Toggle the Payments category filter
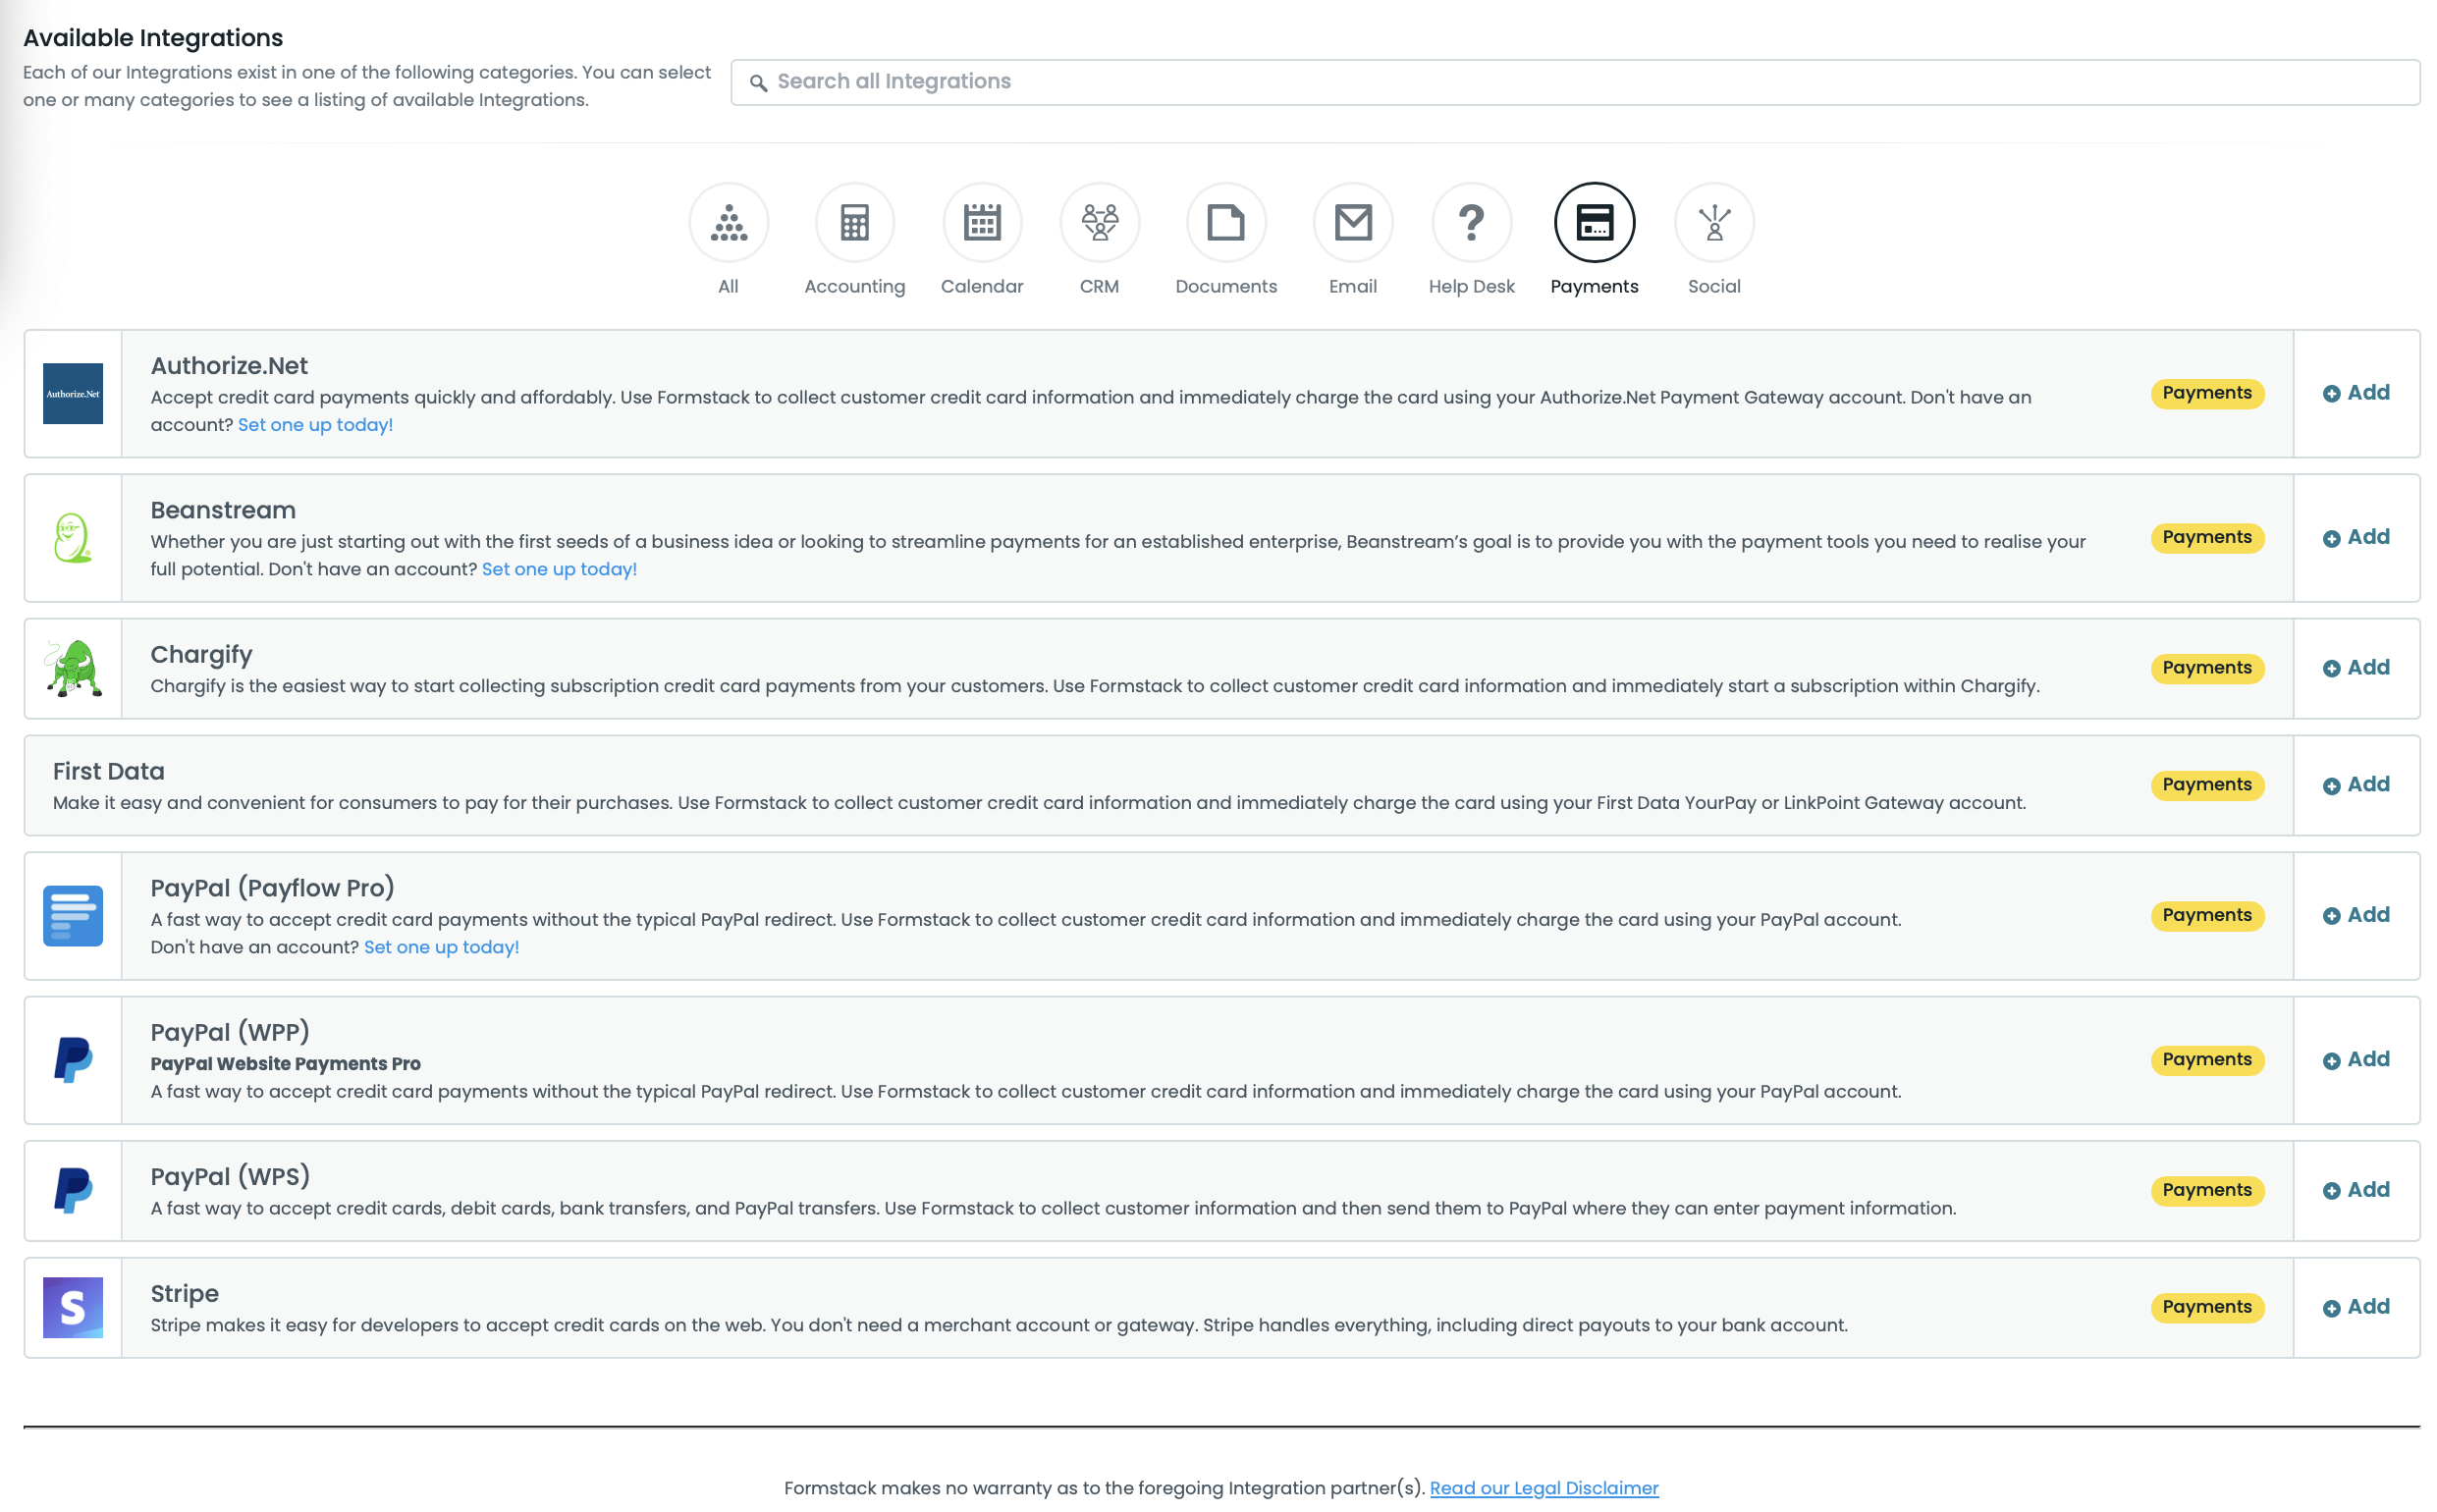 pyautogui.click(x=1593, y=222)
